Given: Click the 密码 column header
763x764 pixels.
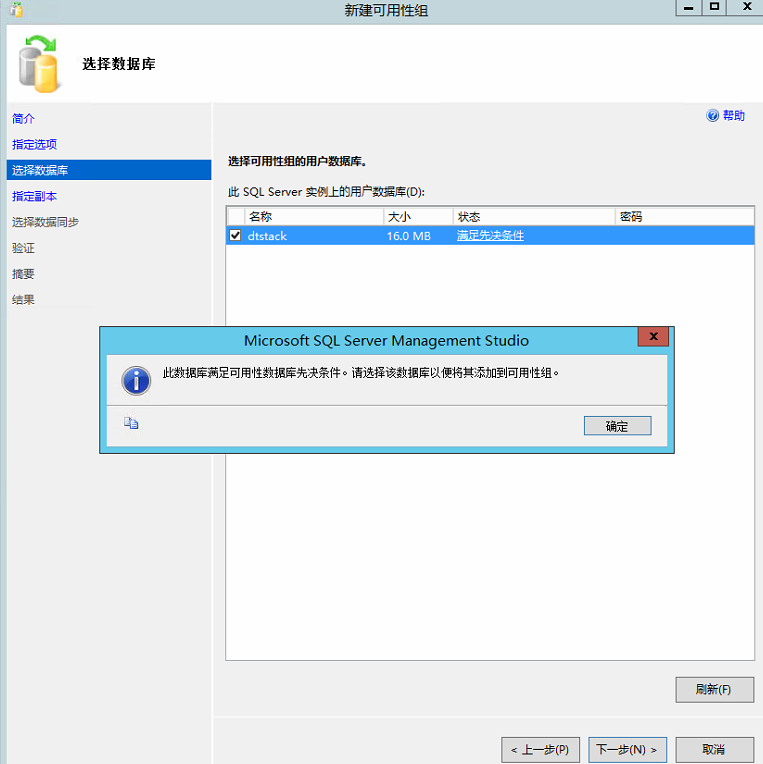Looking at the screenshot, I should click(685, 216).
